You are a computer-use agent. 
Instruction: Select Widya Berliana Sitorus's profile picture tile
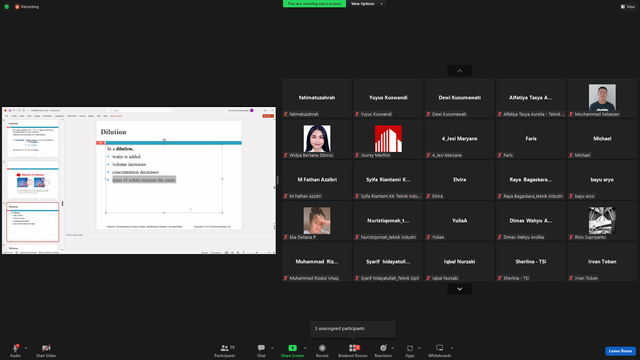317,139
